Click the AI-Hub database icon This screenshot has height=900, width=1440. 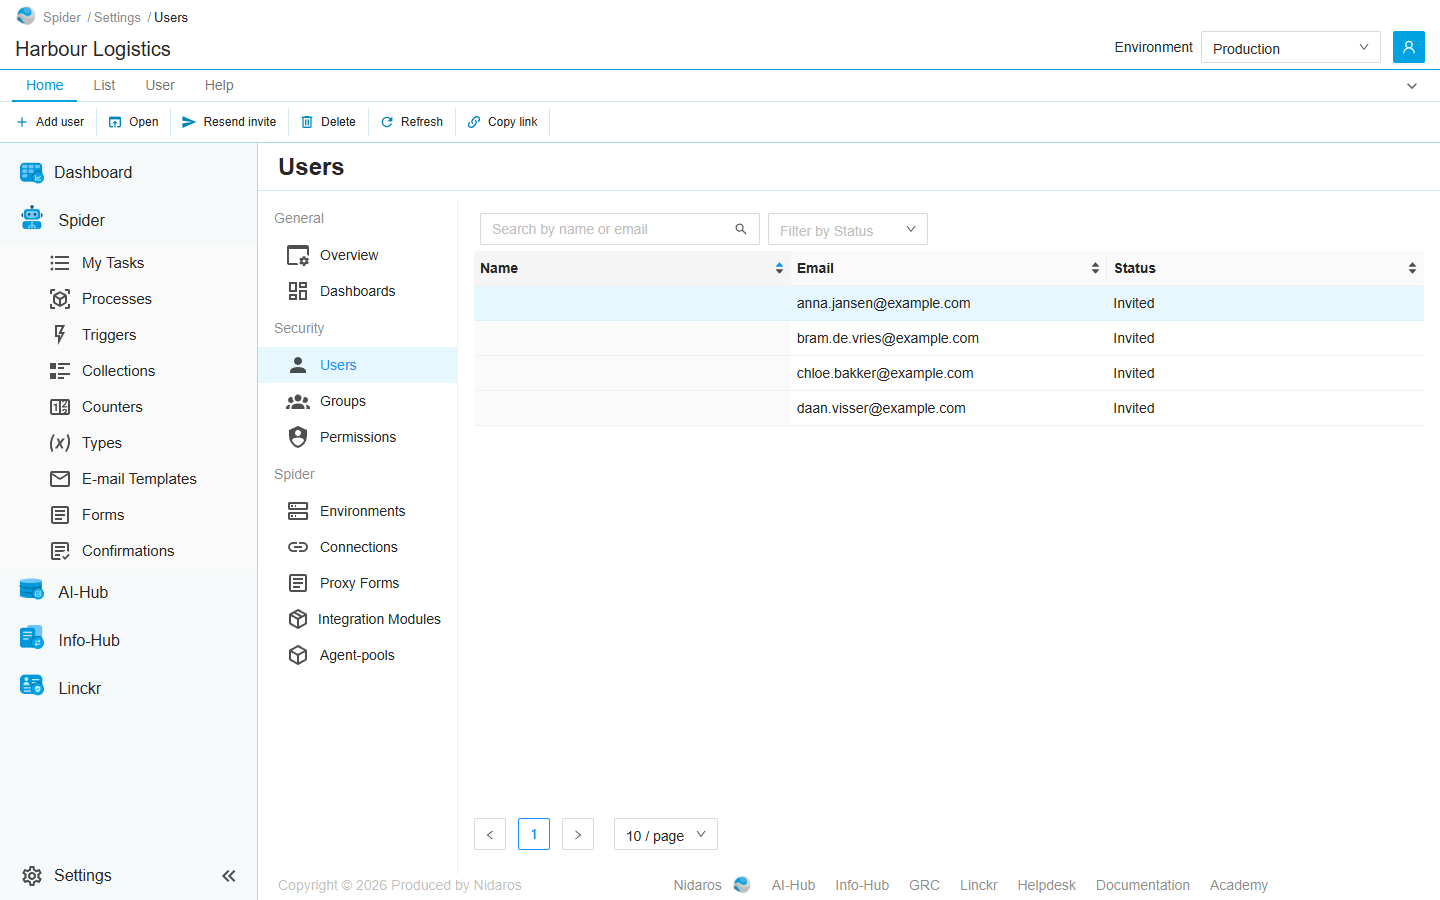(x=32, y=590)
